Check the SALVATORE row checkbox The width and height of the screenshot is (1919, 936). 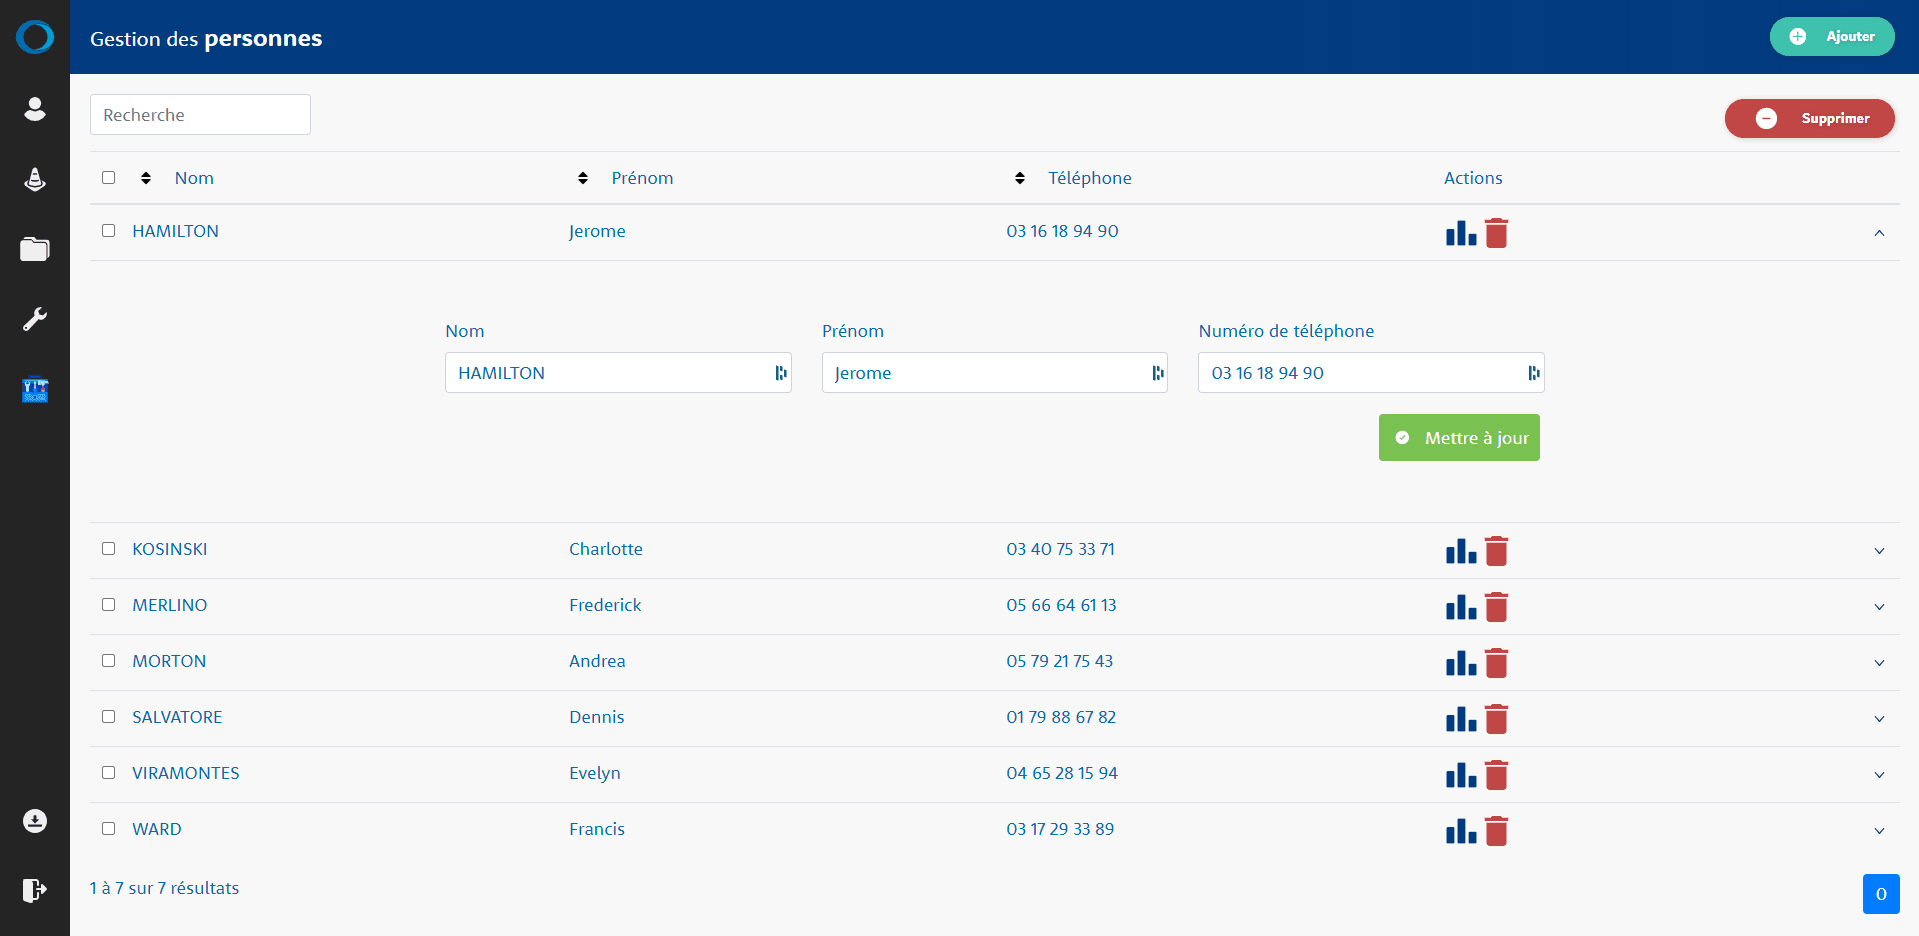click(108, 716)
